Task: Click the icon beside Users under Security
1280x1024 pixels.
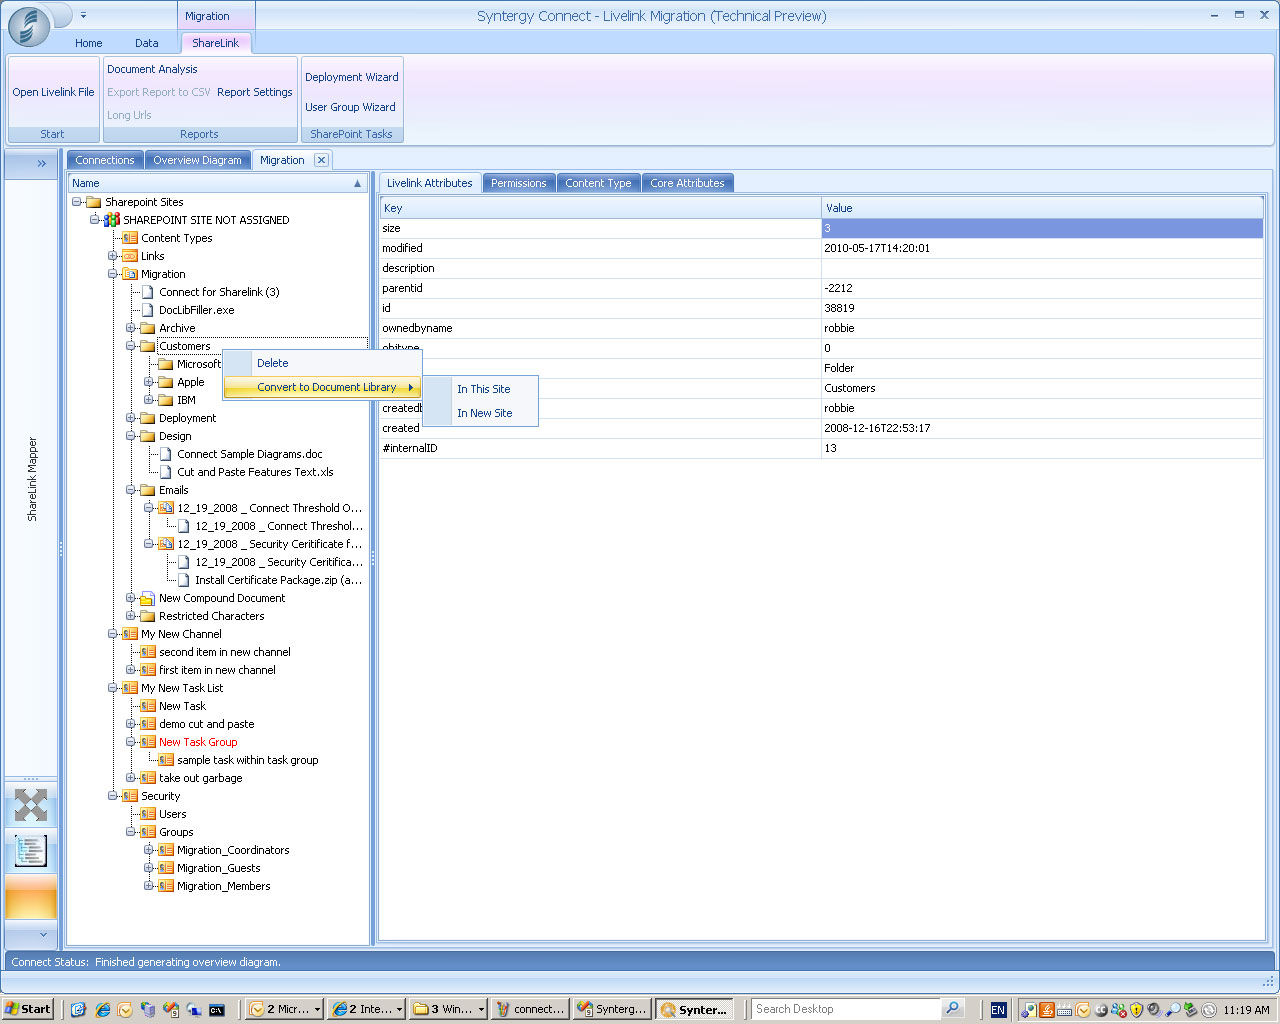Action: point(148,814)
